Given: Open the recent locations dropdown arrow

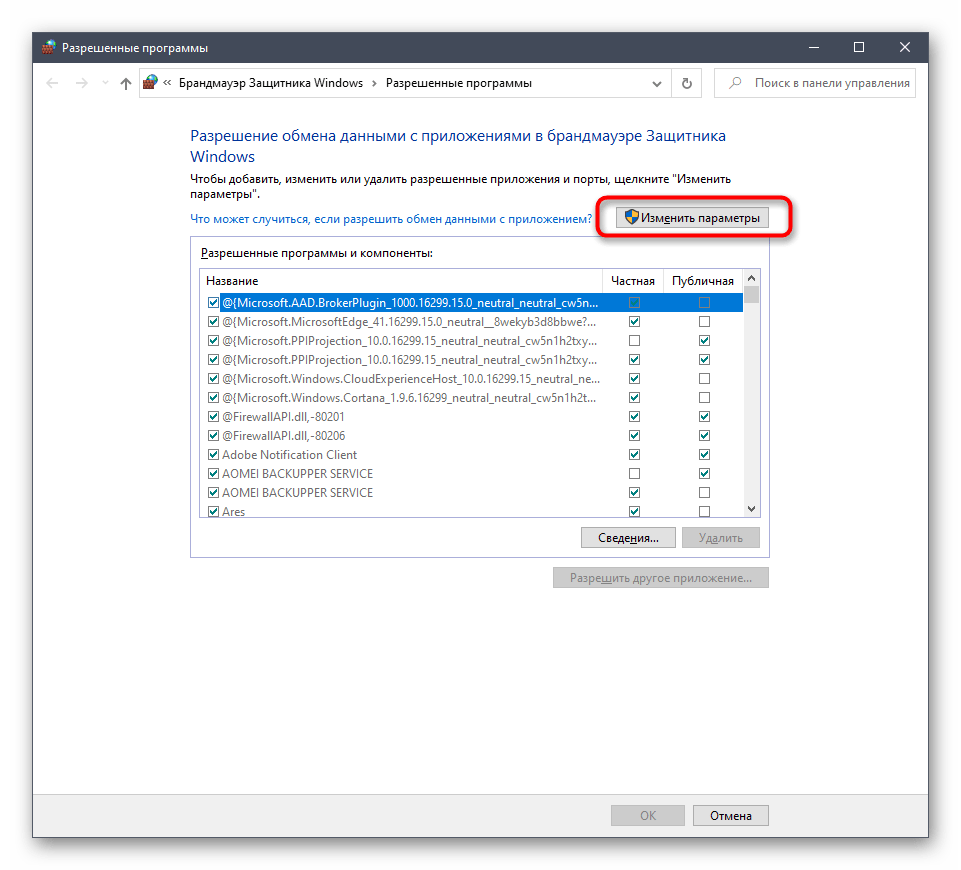Looking at the screenshot, I should (103, 84).
